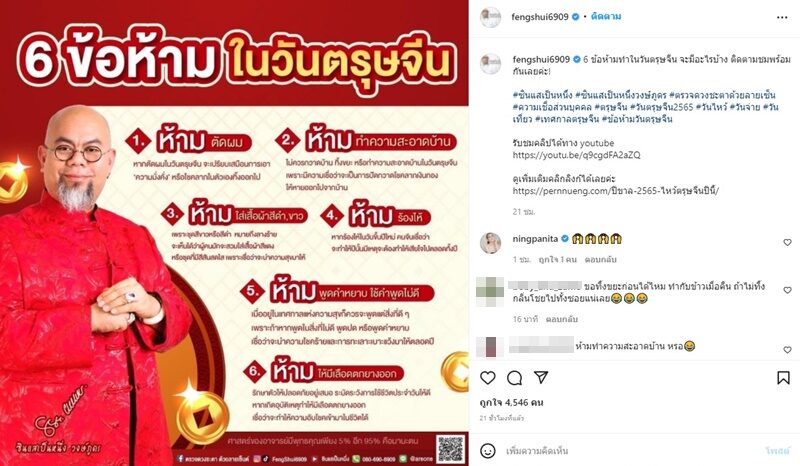Submit comment with โพสต์ button
This screenshot has height=466, width=800.
[x=778, y=451]
